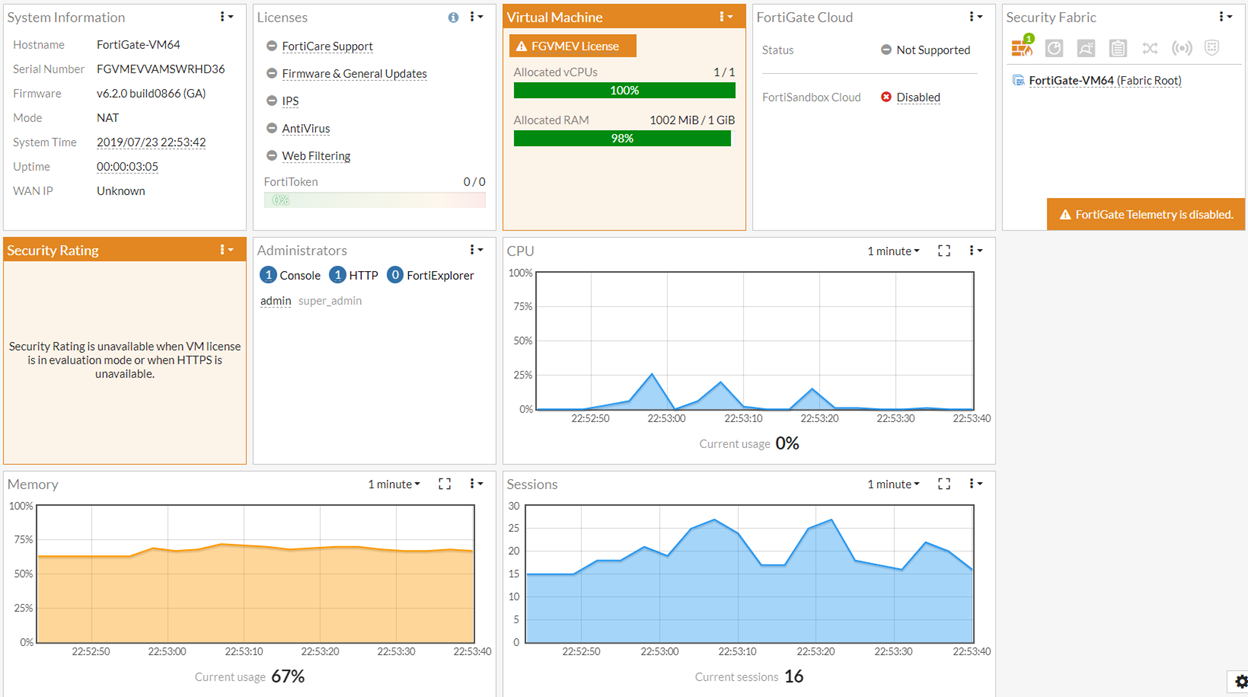
Task: Maximize the Sessions chart widget
Action: click(944, 484)
